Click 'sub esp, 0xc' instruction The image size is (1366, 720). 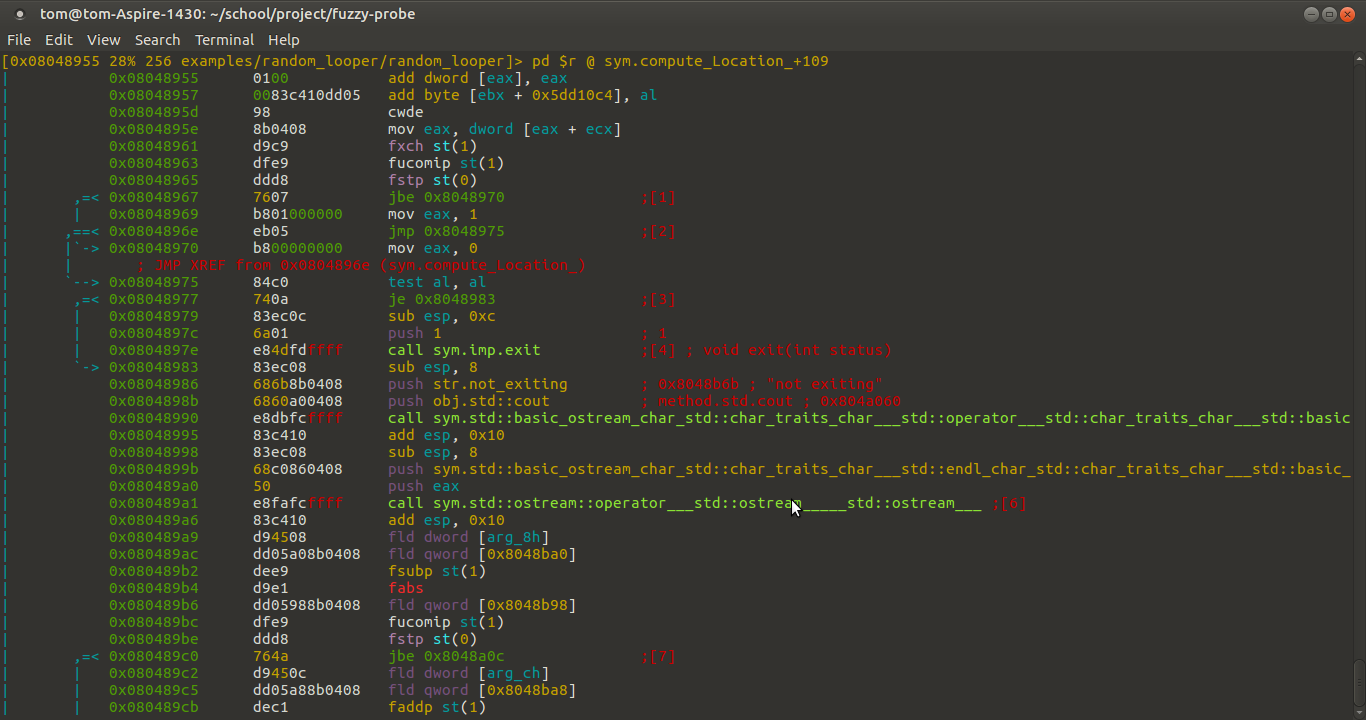442,316
